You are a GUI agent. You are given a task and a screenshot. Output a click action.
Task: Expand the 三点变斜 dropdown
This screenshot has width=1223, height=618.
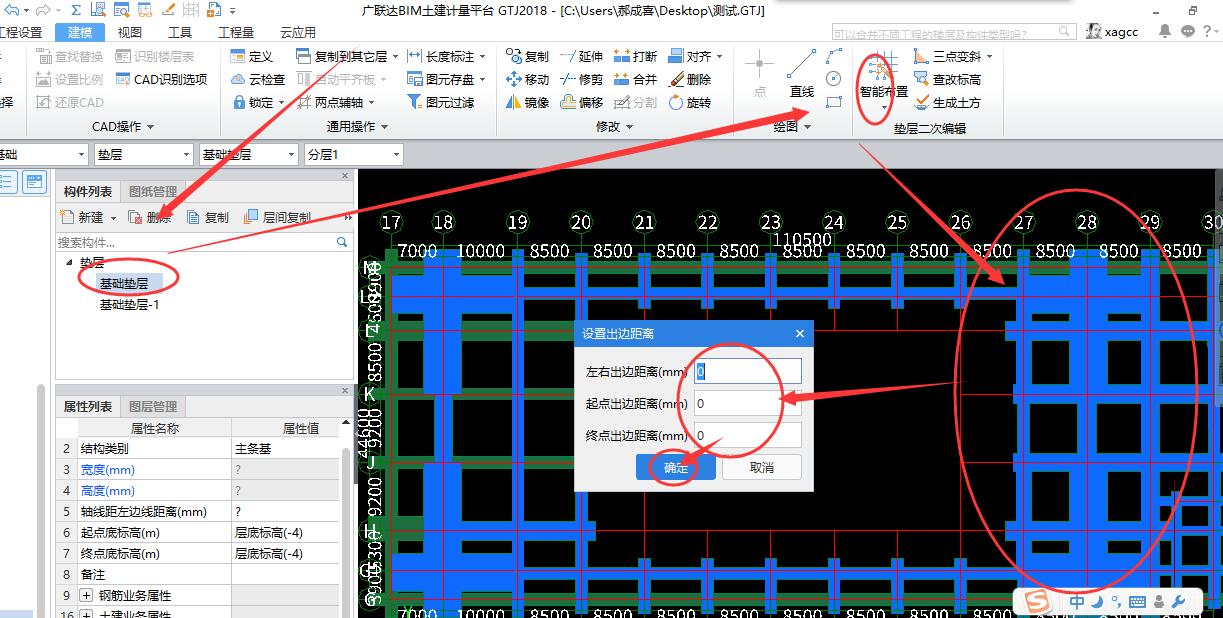coord(989,57)
